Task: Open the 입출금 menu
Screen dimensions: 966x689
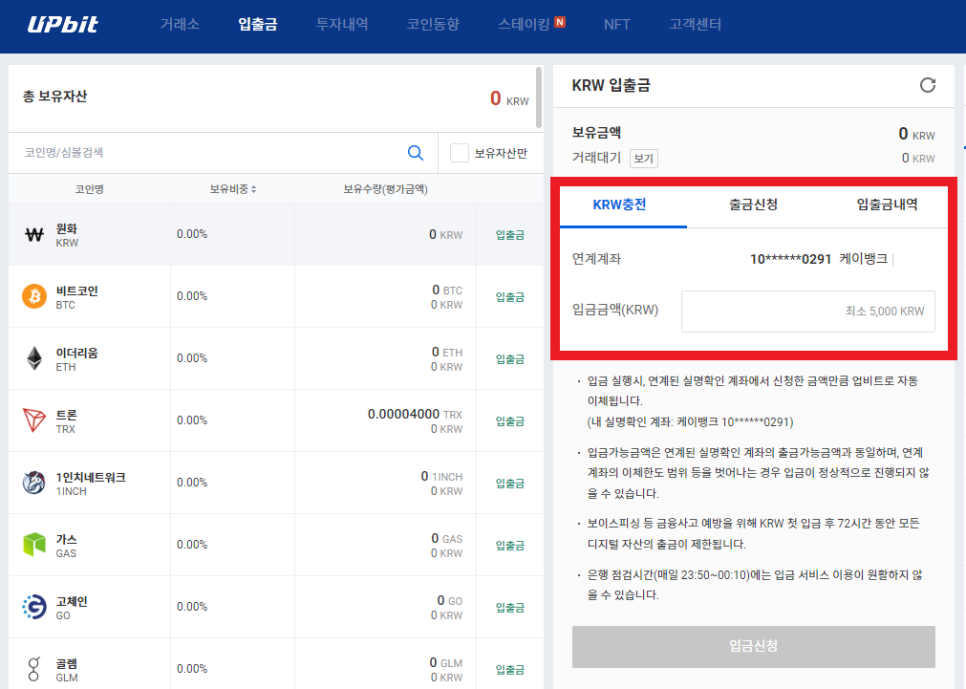Action: click(x=258, y=25)
